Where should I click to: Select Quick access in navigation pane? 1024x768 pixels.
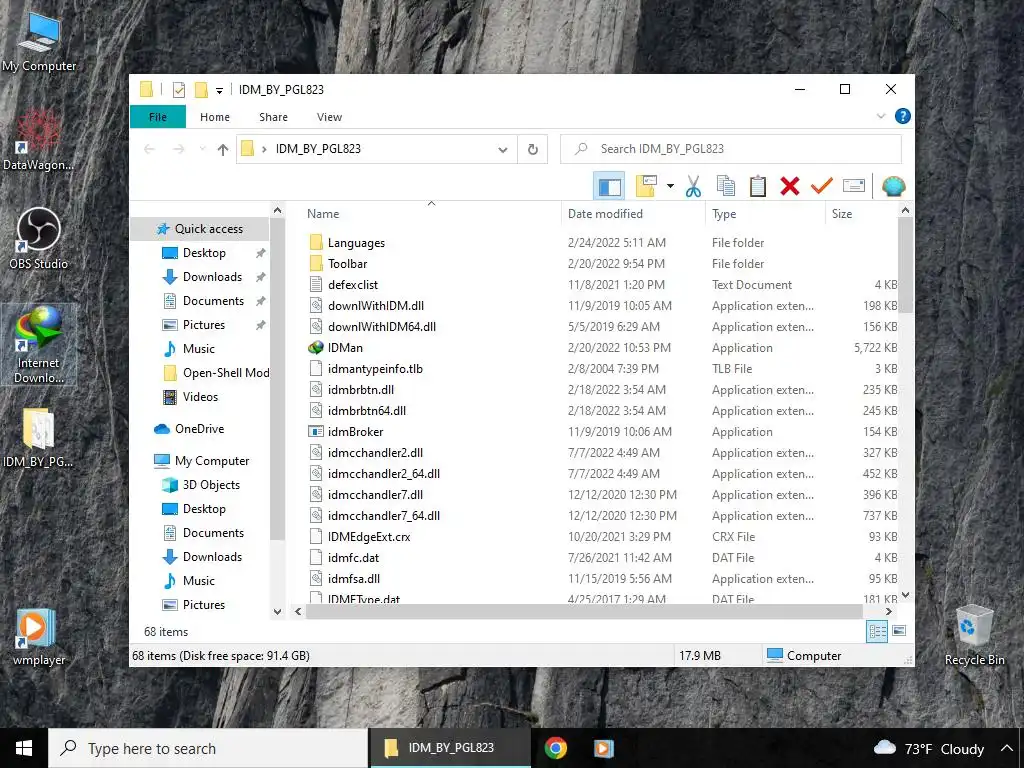208,229
